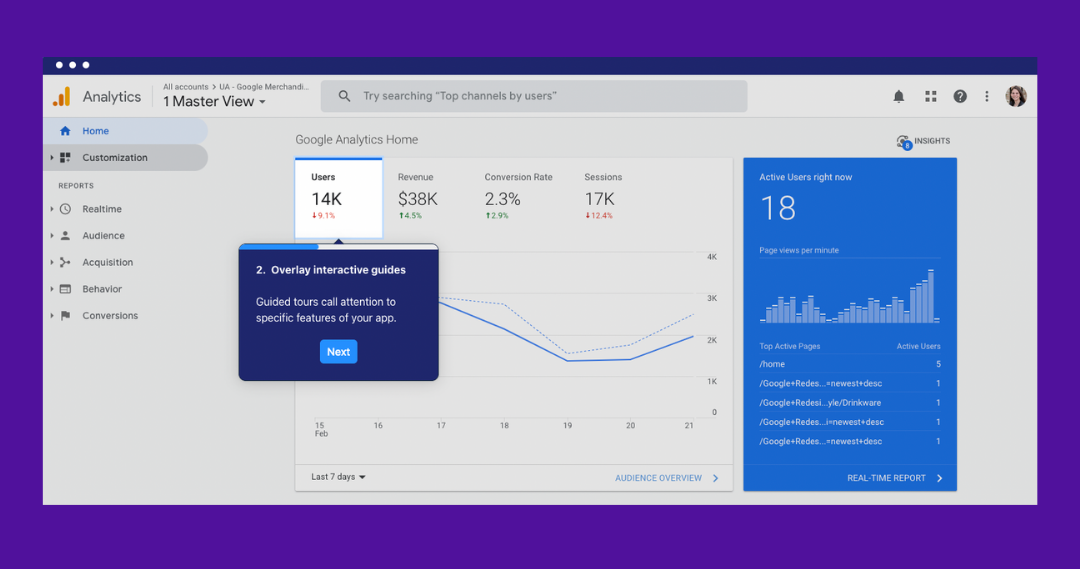Click the search input field
The height and width of the screenshot is (569, 1080).
[x=534, y=96]
